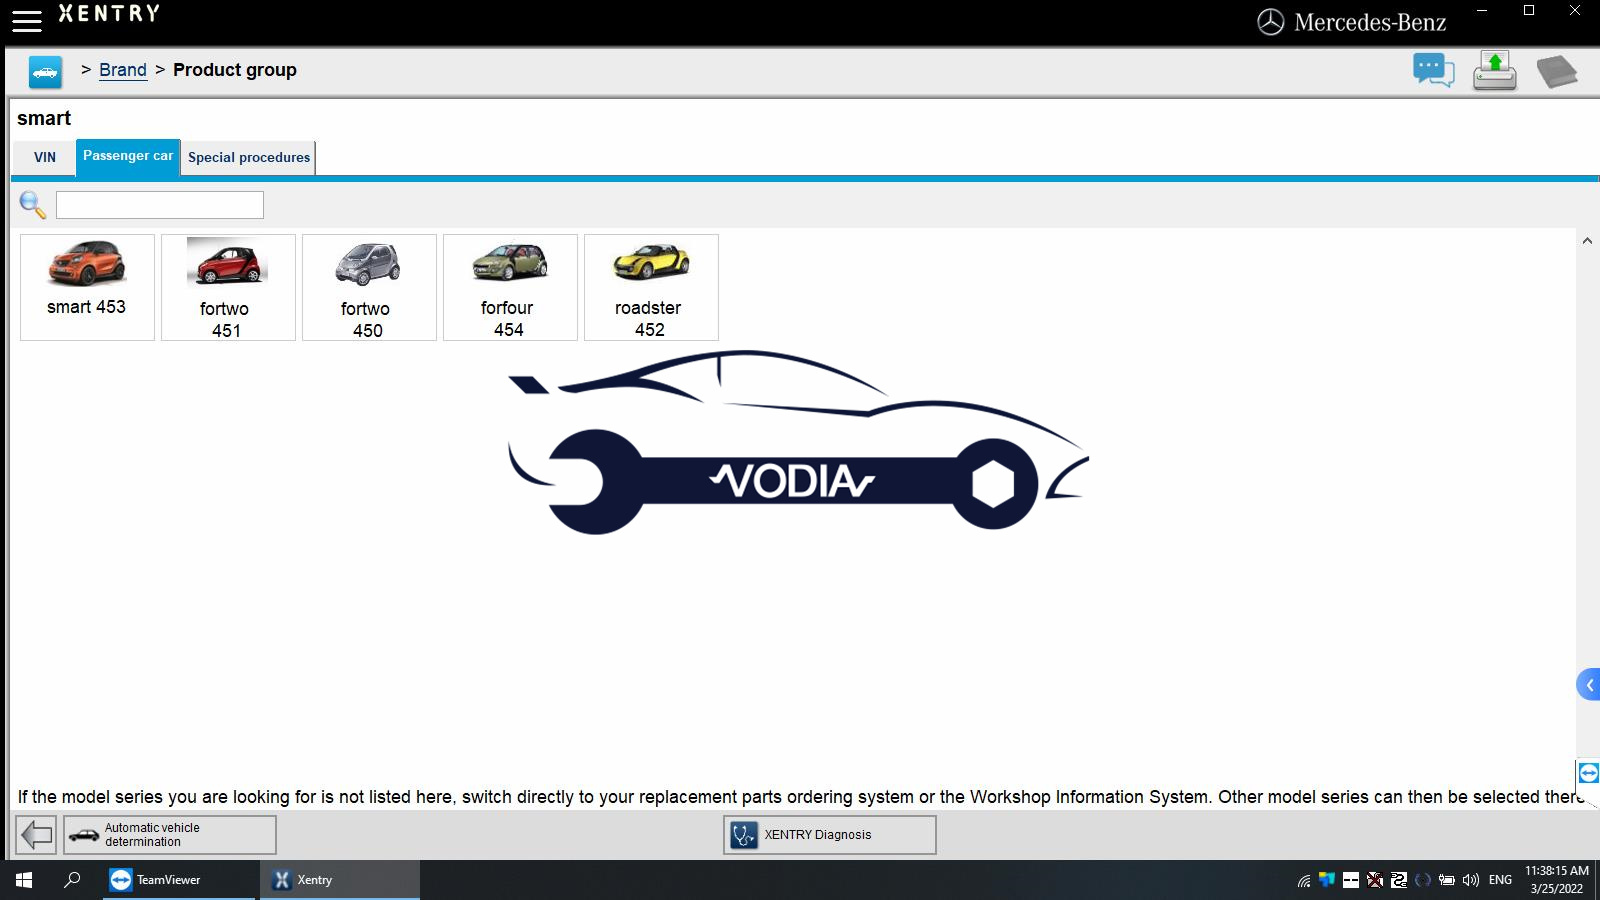Follow the Brand breadcrumb link
This screenshot has height=900, width=1600.
[123, 70]
